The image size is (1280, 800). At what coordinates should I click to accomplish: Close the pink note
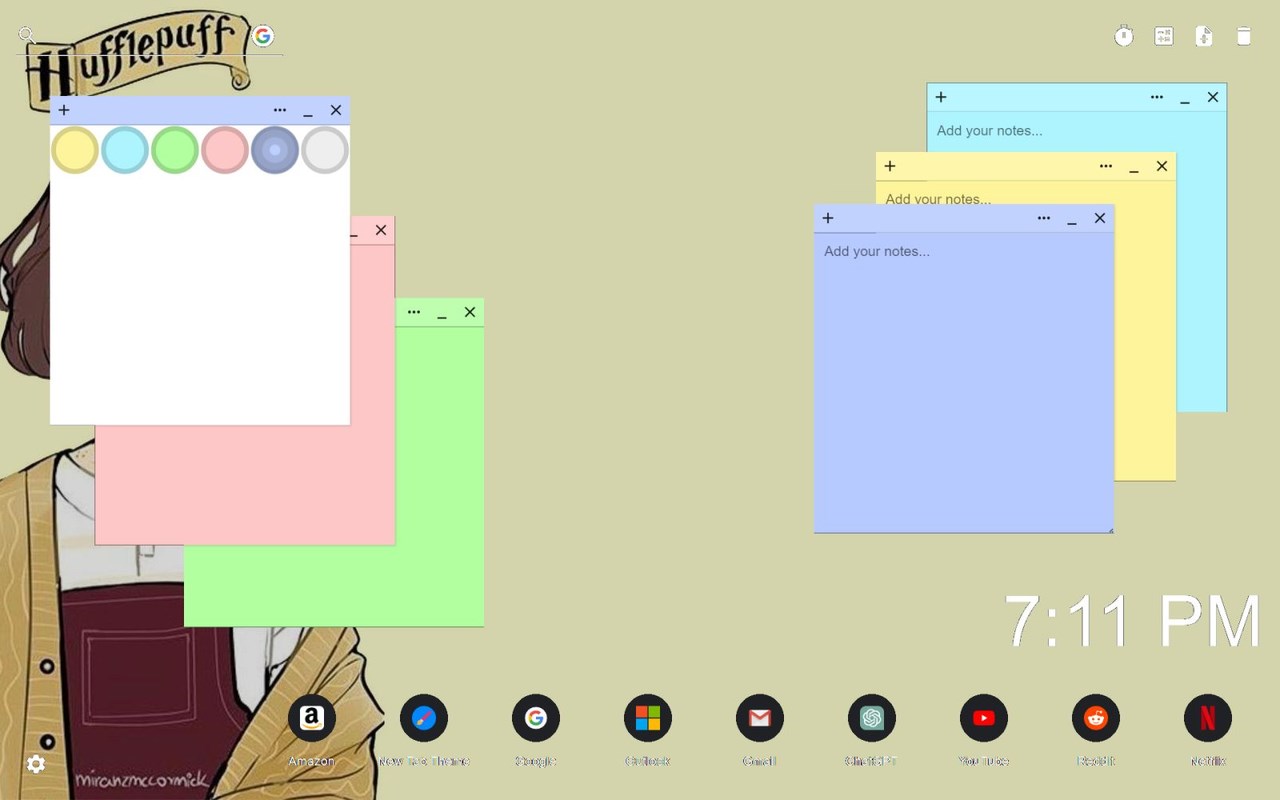point(381,230)
